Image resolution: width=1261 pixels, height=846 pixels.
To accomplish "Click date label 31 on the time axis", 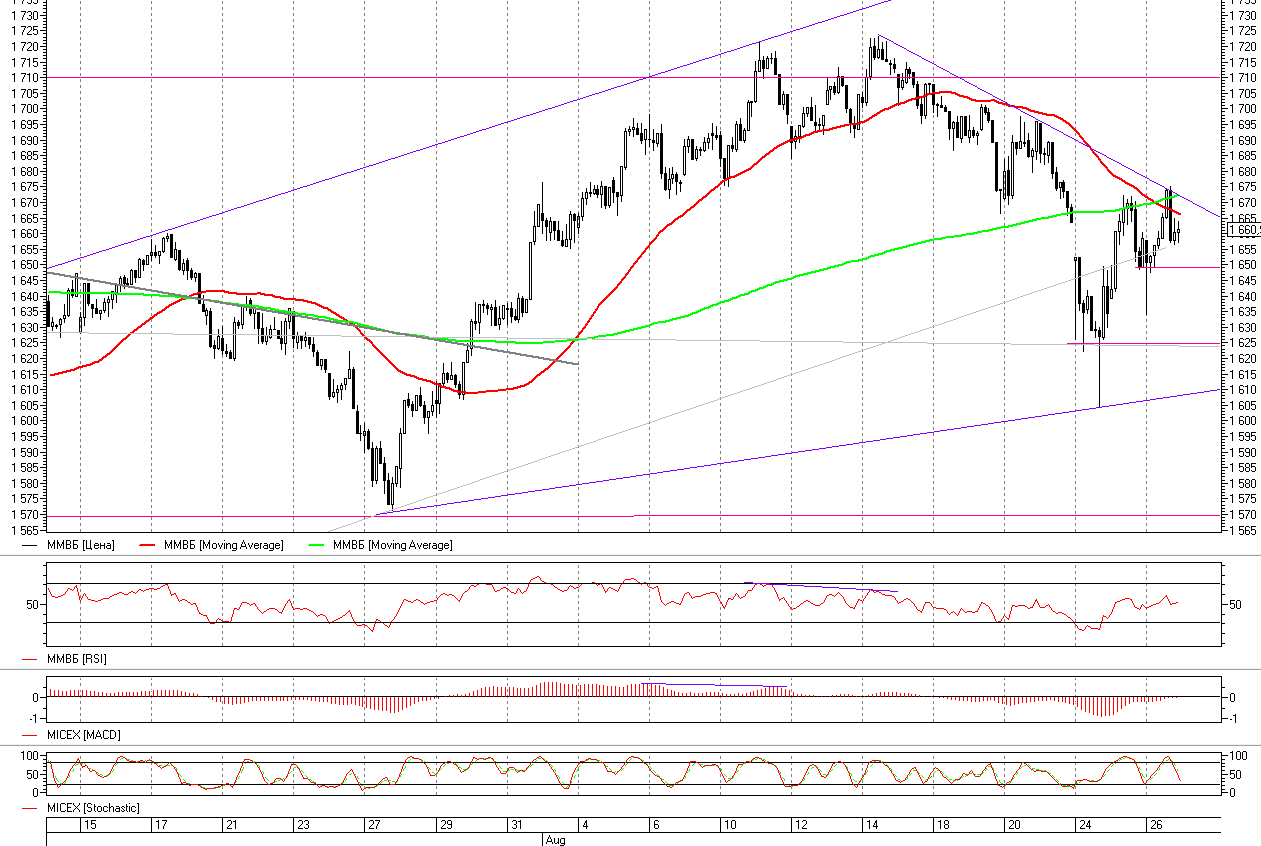I will (x=516, y=825).
